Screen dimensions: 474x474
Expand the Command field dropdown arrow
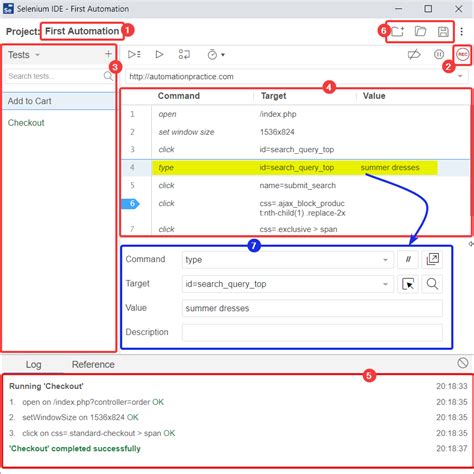[x=385, y=260]
